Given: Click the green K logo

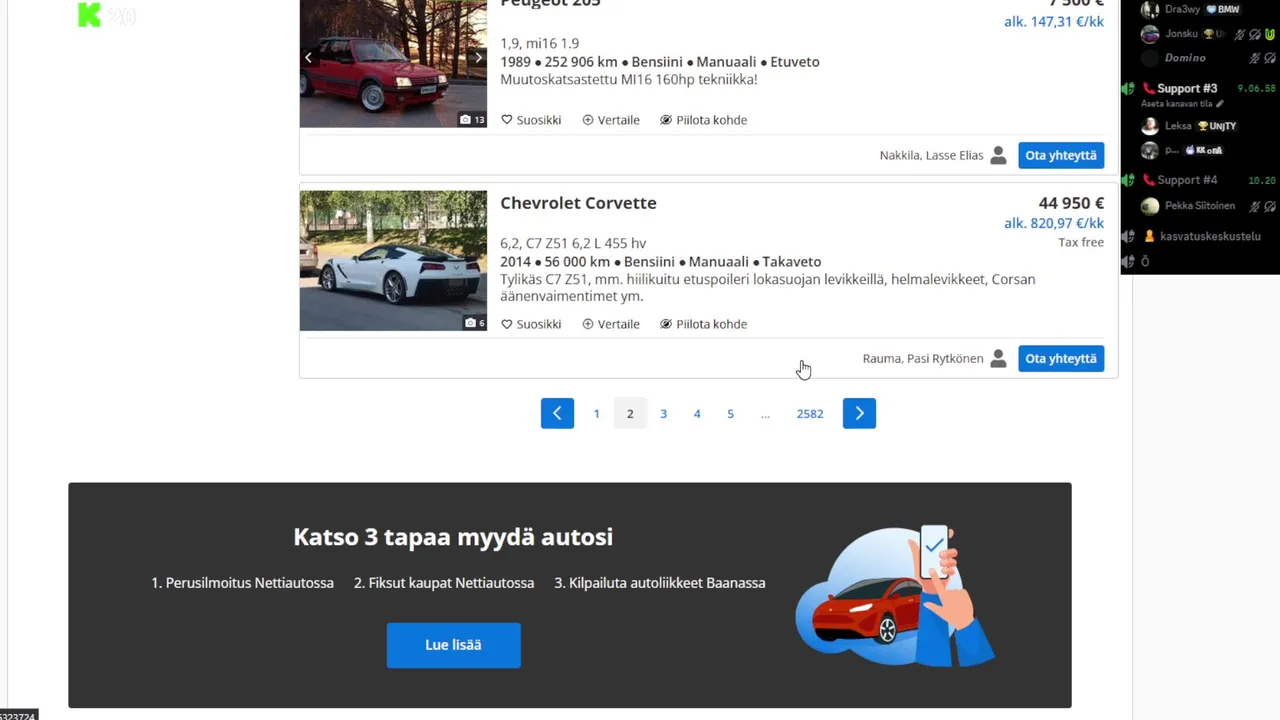Looking at the screenshot, I should click(x=90, y=15).
